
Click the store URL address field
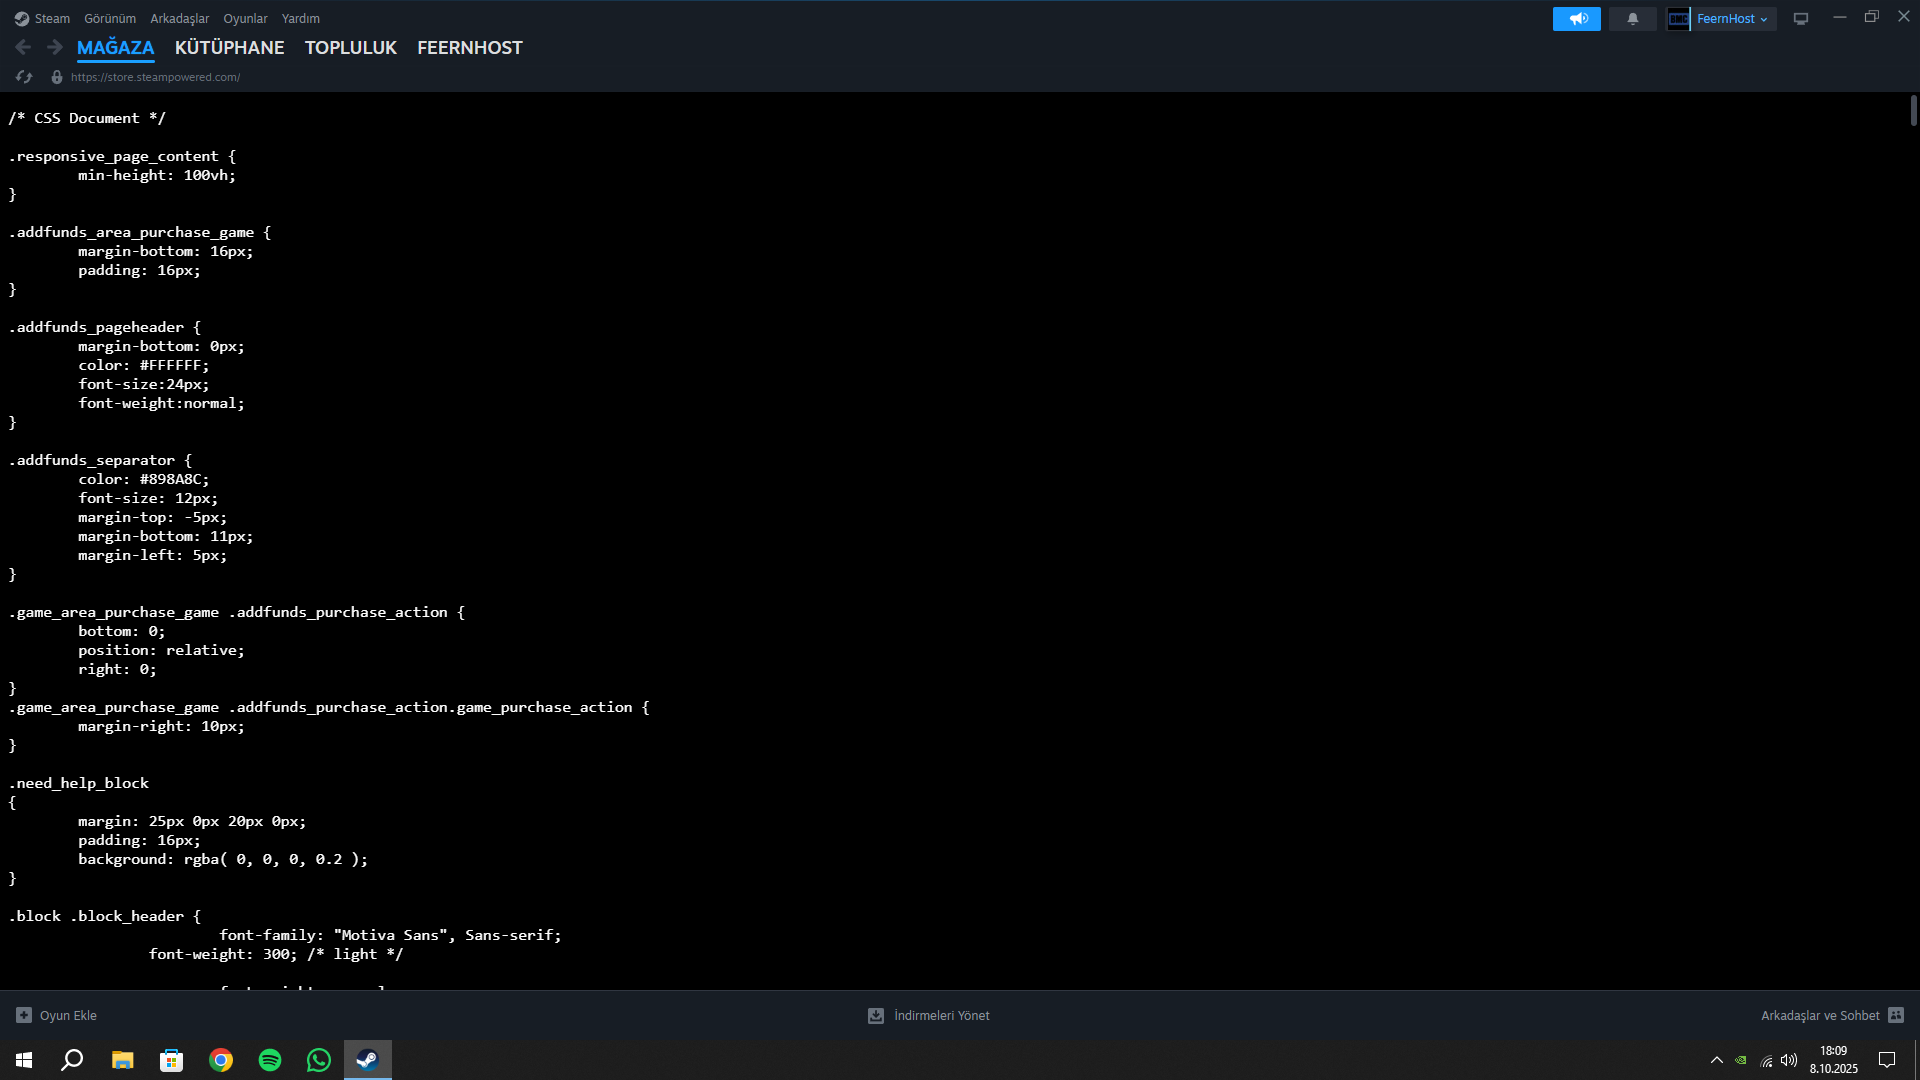pyautogui.click(x=155, y=77)
